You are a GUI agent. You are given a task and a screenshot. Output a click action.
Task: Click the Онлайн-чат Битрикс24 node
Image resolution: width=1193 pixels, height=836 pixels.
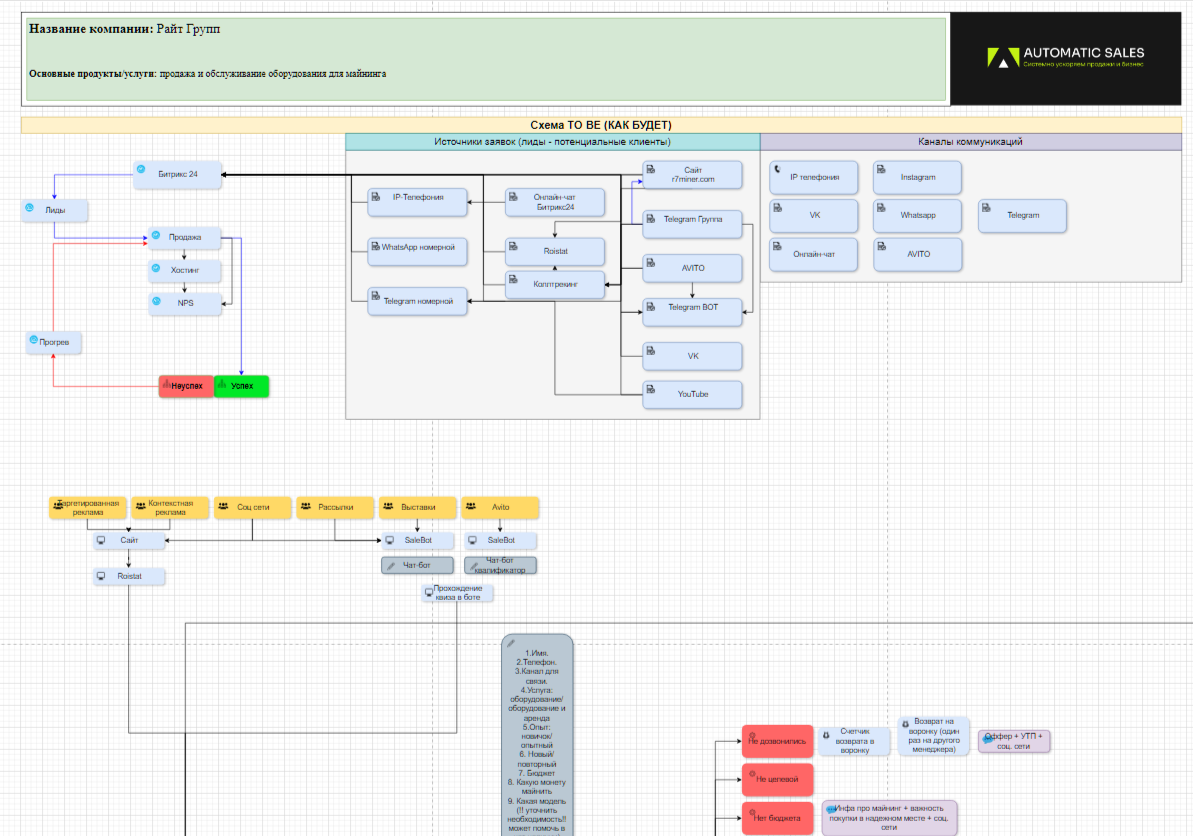click(555, 202)
